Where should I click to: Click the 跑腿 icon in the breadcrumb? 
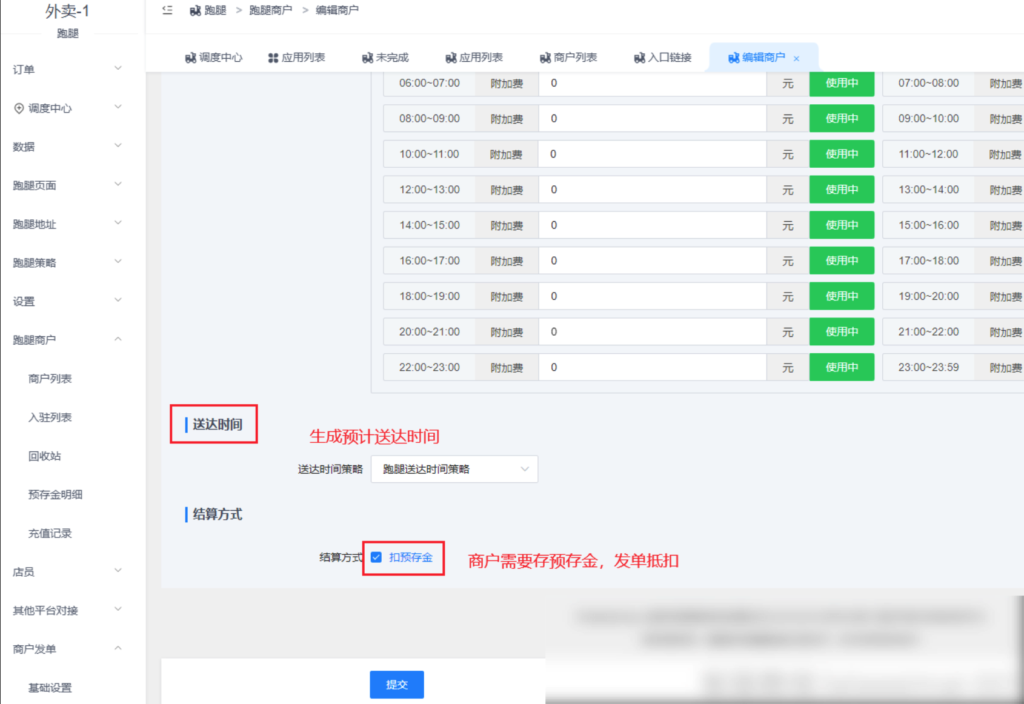point(193,10)
